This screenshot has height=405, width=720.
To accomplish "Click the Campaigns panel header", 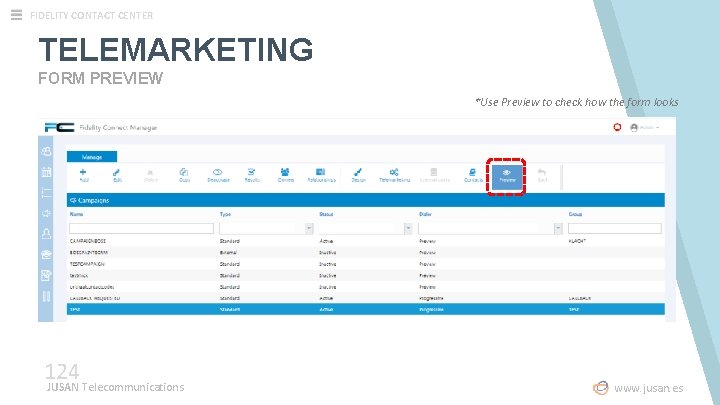I will coord(366,200).
